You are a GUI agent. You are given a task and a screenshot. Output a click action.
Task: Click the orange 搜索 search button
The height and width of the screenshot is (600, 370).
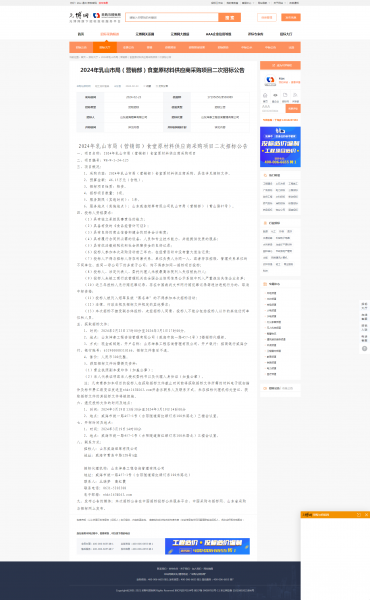pos(230,18)
